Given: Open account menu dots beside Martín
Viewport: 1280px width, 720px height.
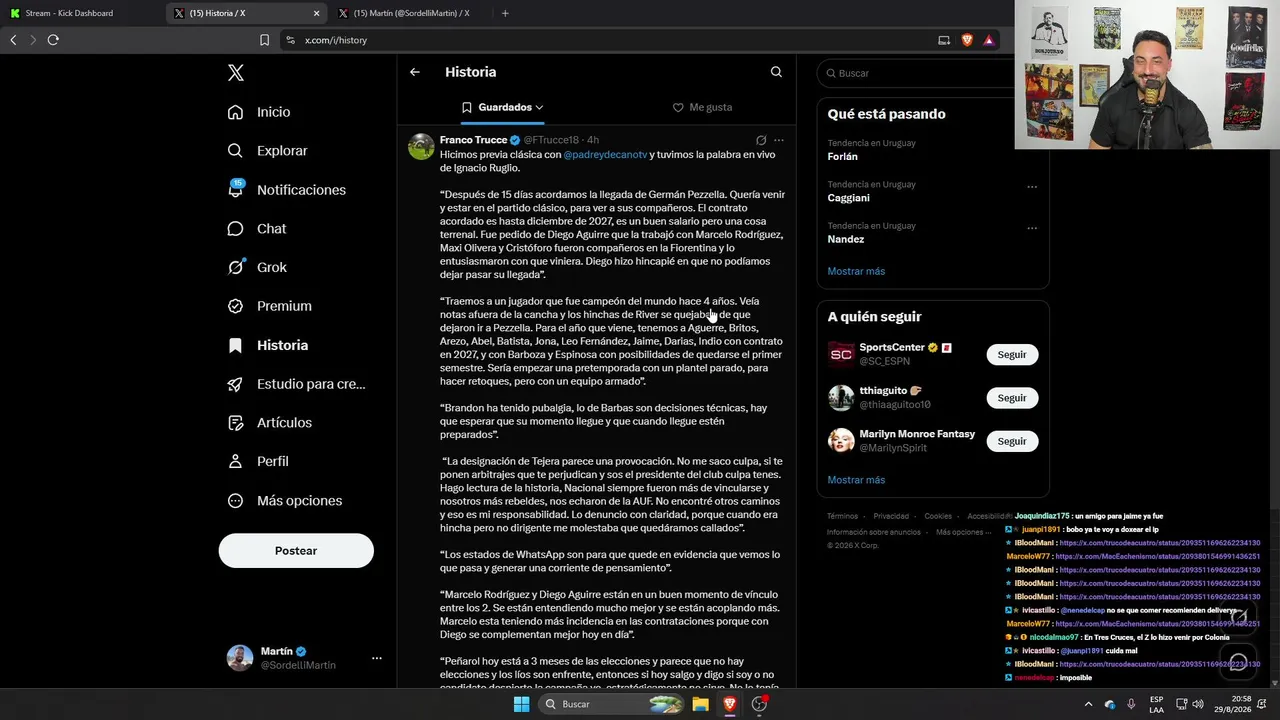Looking at the screenshot, I should [377, 658].
